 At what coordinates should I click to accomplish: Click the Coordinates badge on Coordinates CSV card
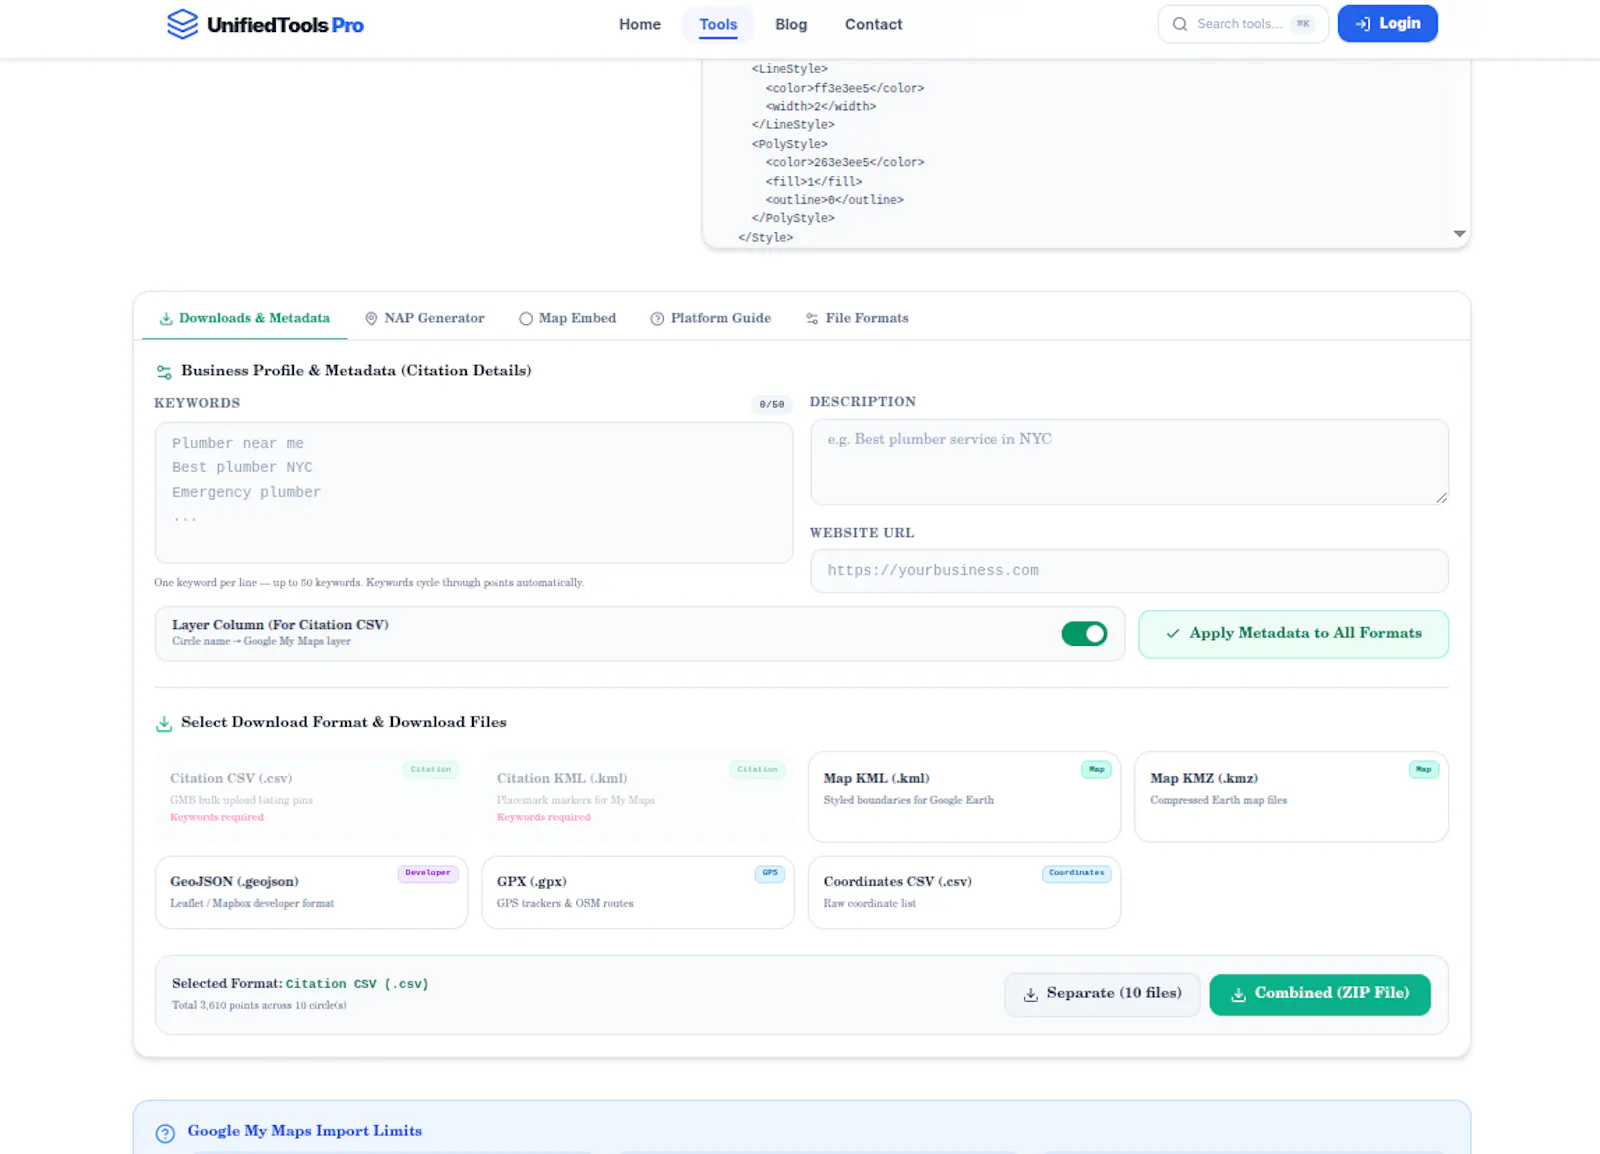pos(1076,873)
